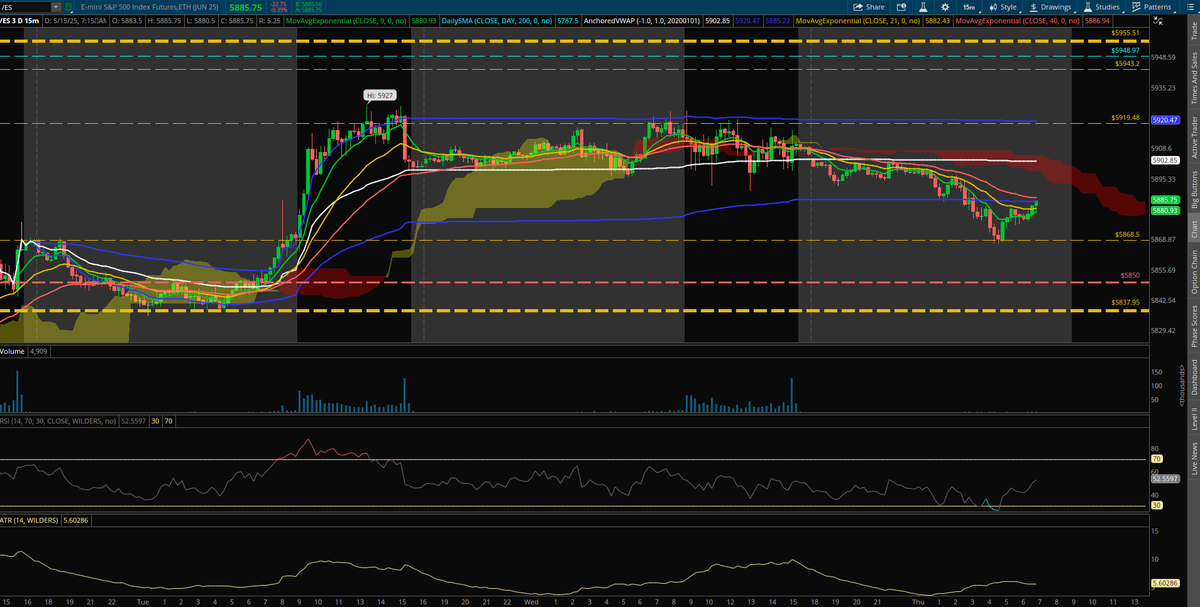This screenshot has width=1200, height=607.
Task: Click the $5837.95 price level label
Action: pos(1127,302)
